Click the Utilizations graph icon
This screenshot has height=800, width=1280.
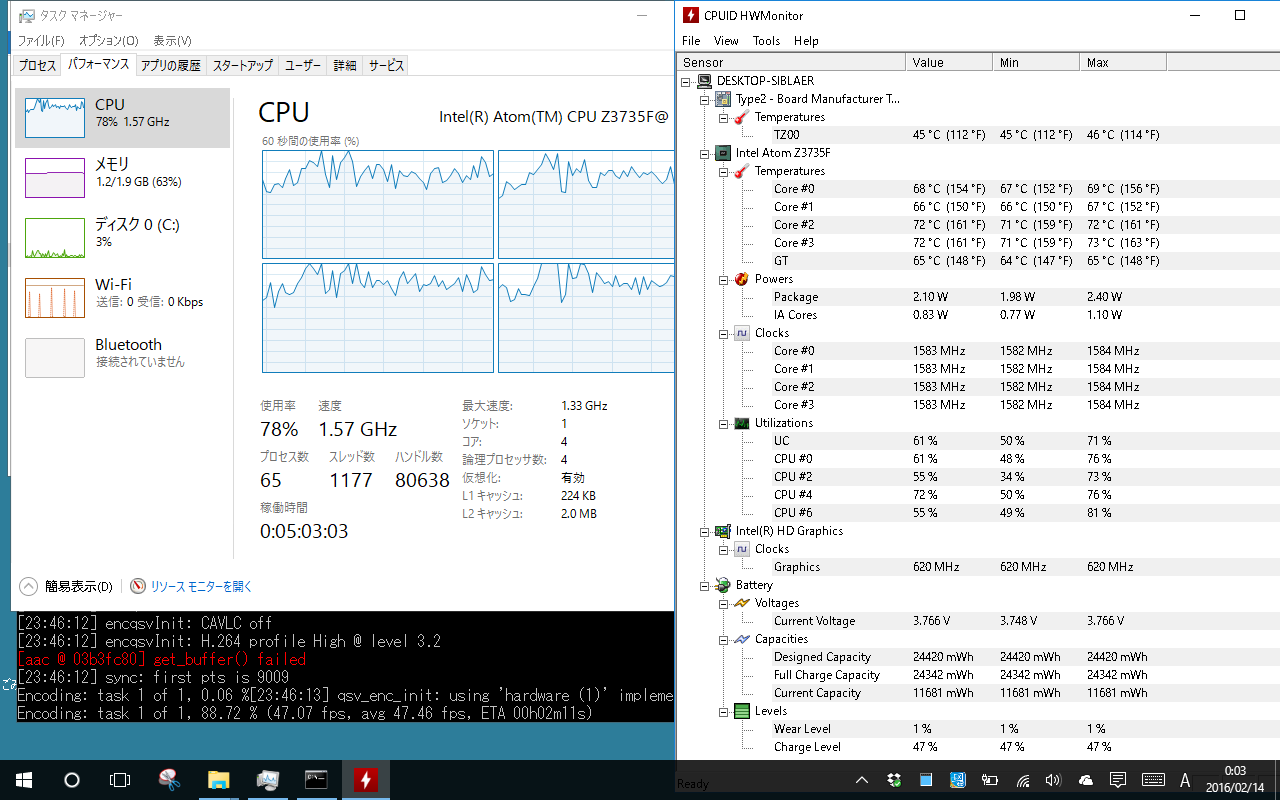[x=741, y=423]
